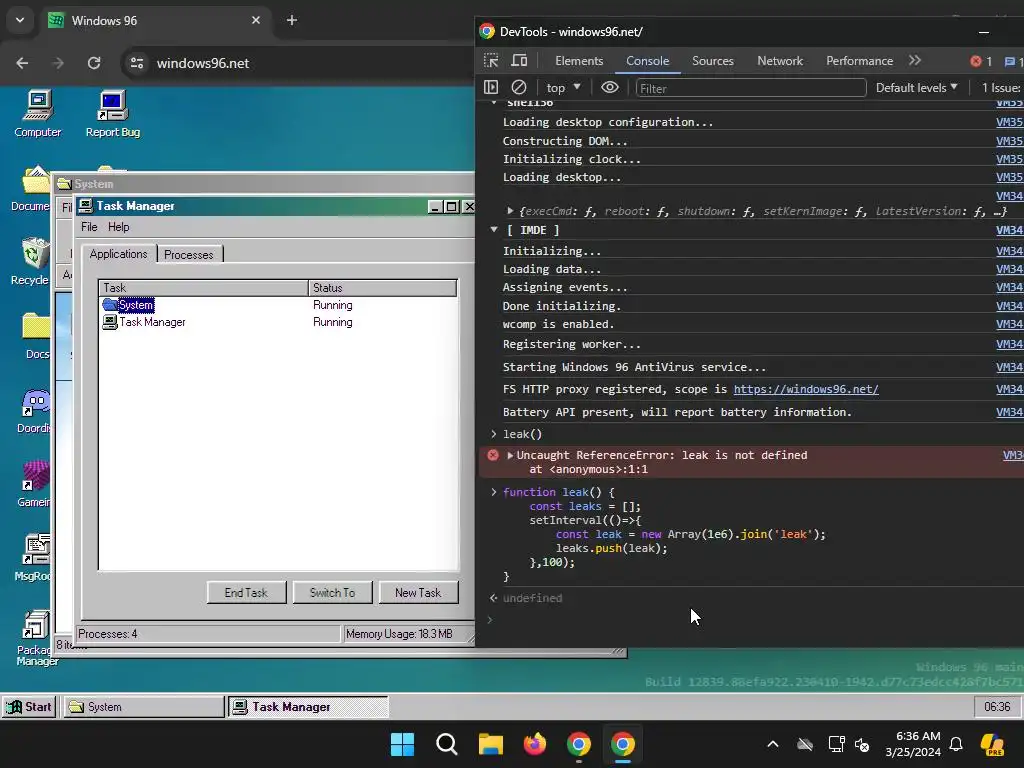Click the red error count badge in DevTools
The height and width of the screenshot is (768, 1024).
coord(981,61)
